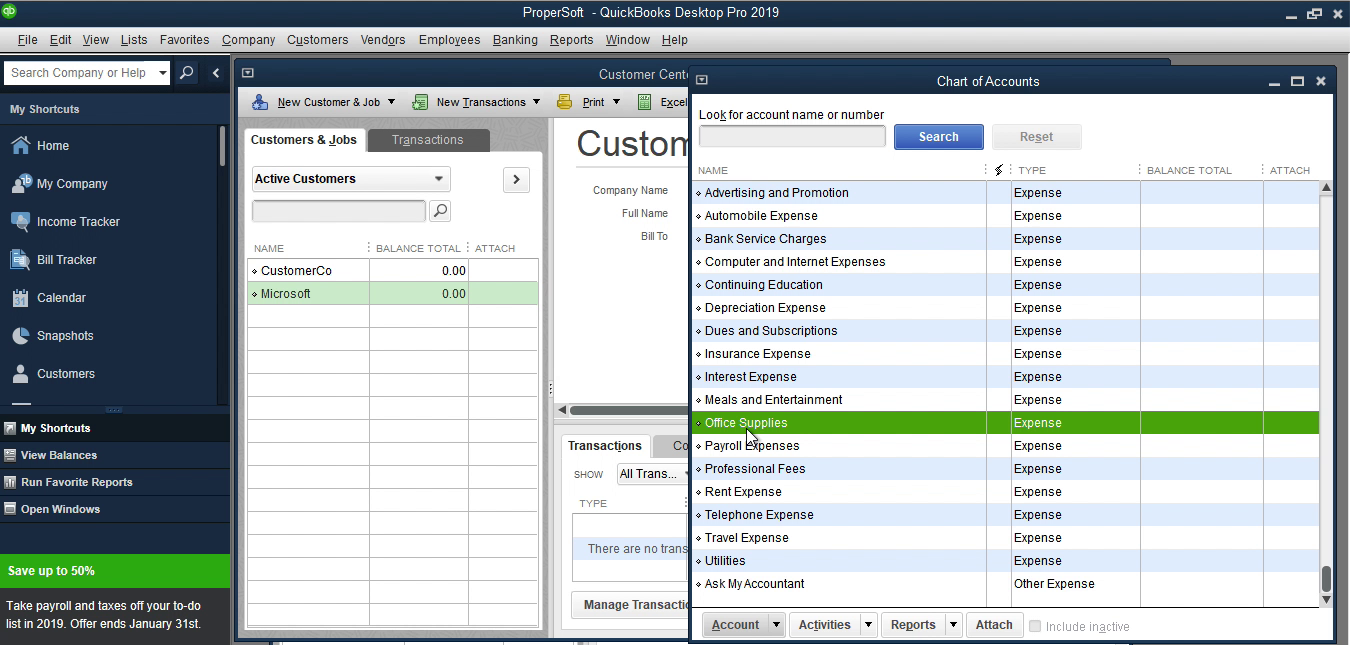Click the Reset button
Screen dimensions: 1350x645
(1036, 137)
